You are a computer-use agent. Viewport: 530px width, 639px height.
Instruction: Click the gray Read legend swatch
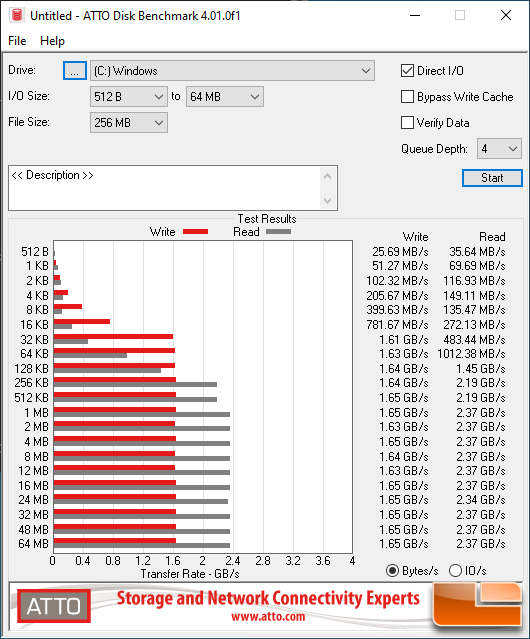point(278,231)
